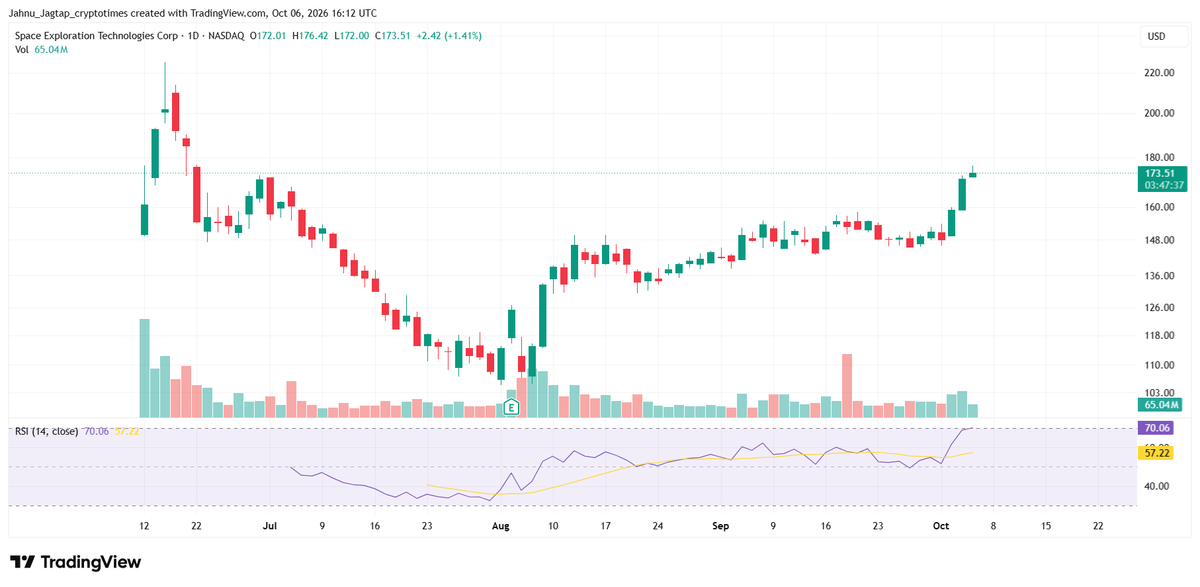Select the RSI (14, close) indicator legend
Screen dimensions: 1200x587
click(48, 431)
